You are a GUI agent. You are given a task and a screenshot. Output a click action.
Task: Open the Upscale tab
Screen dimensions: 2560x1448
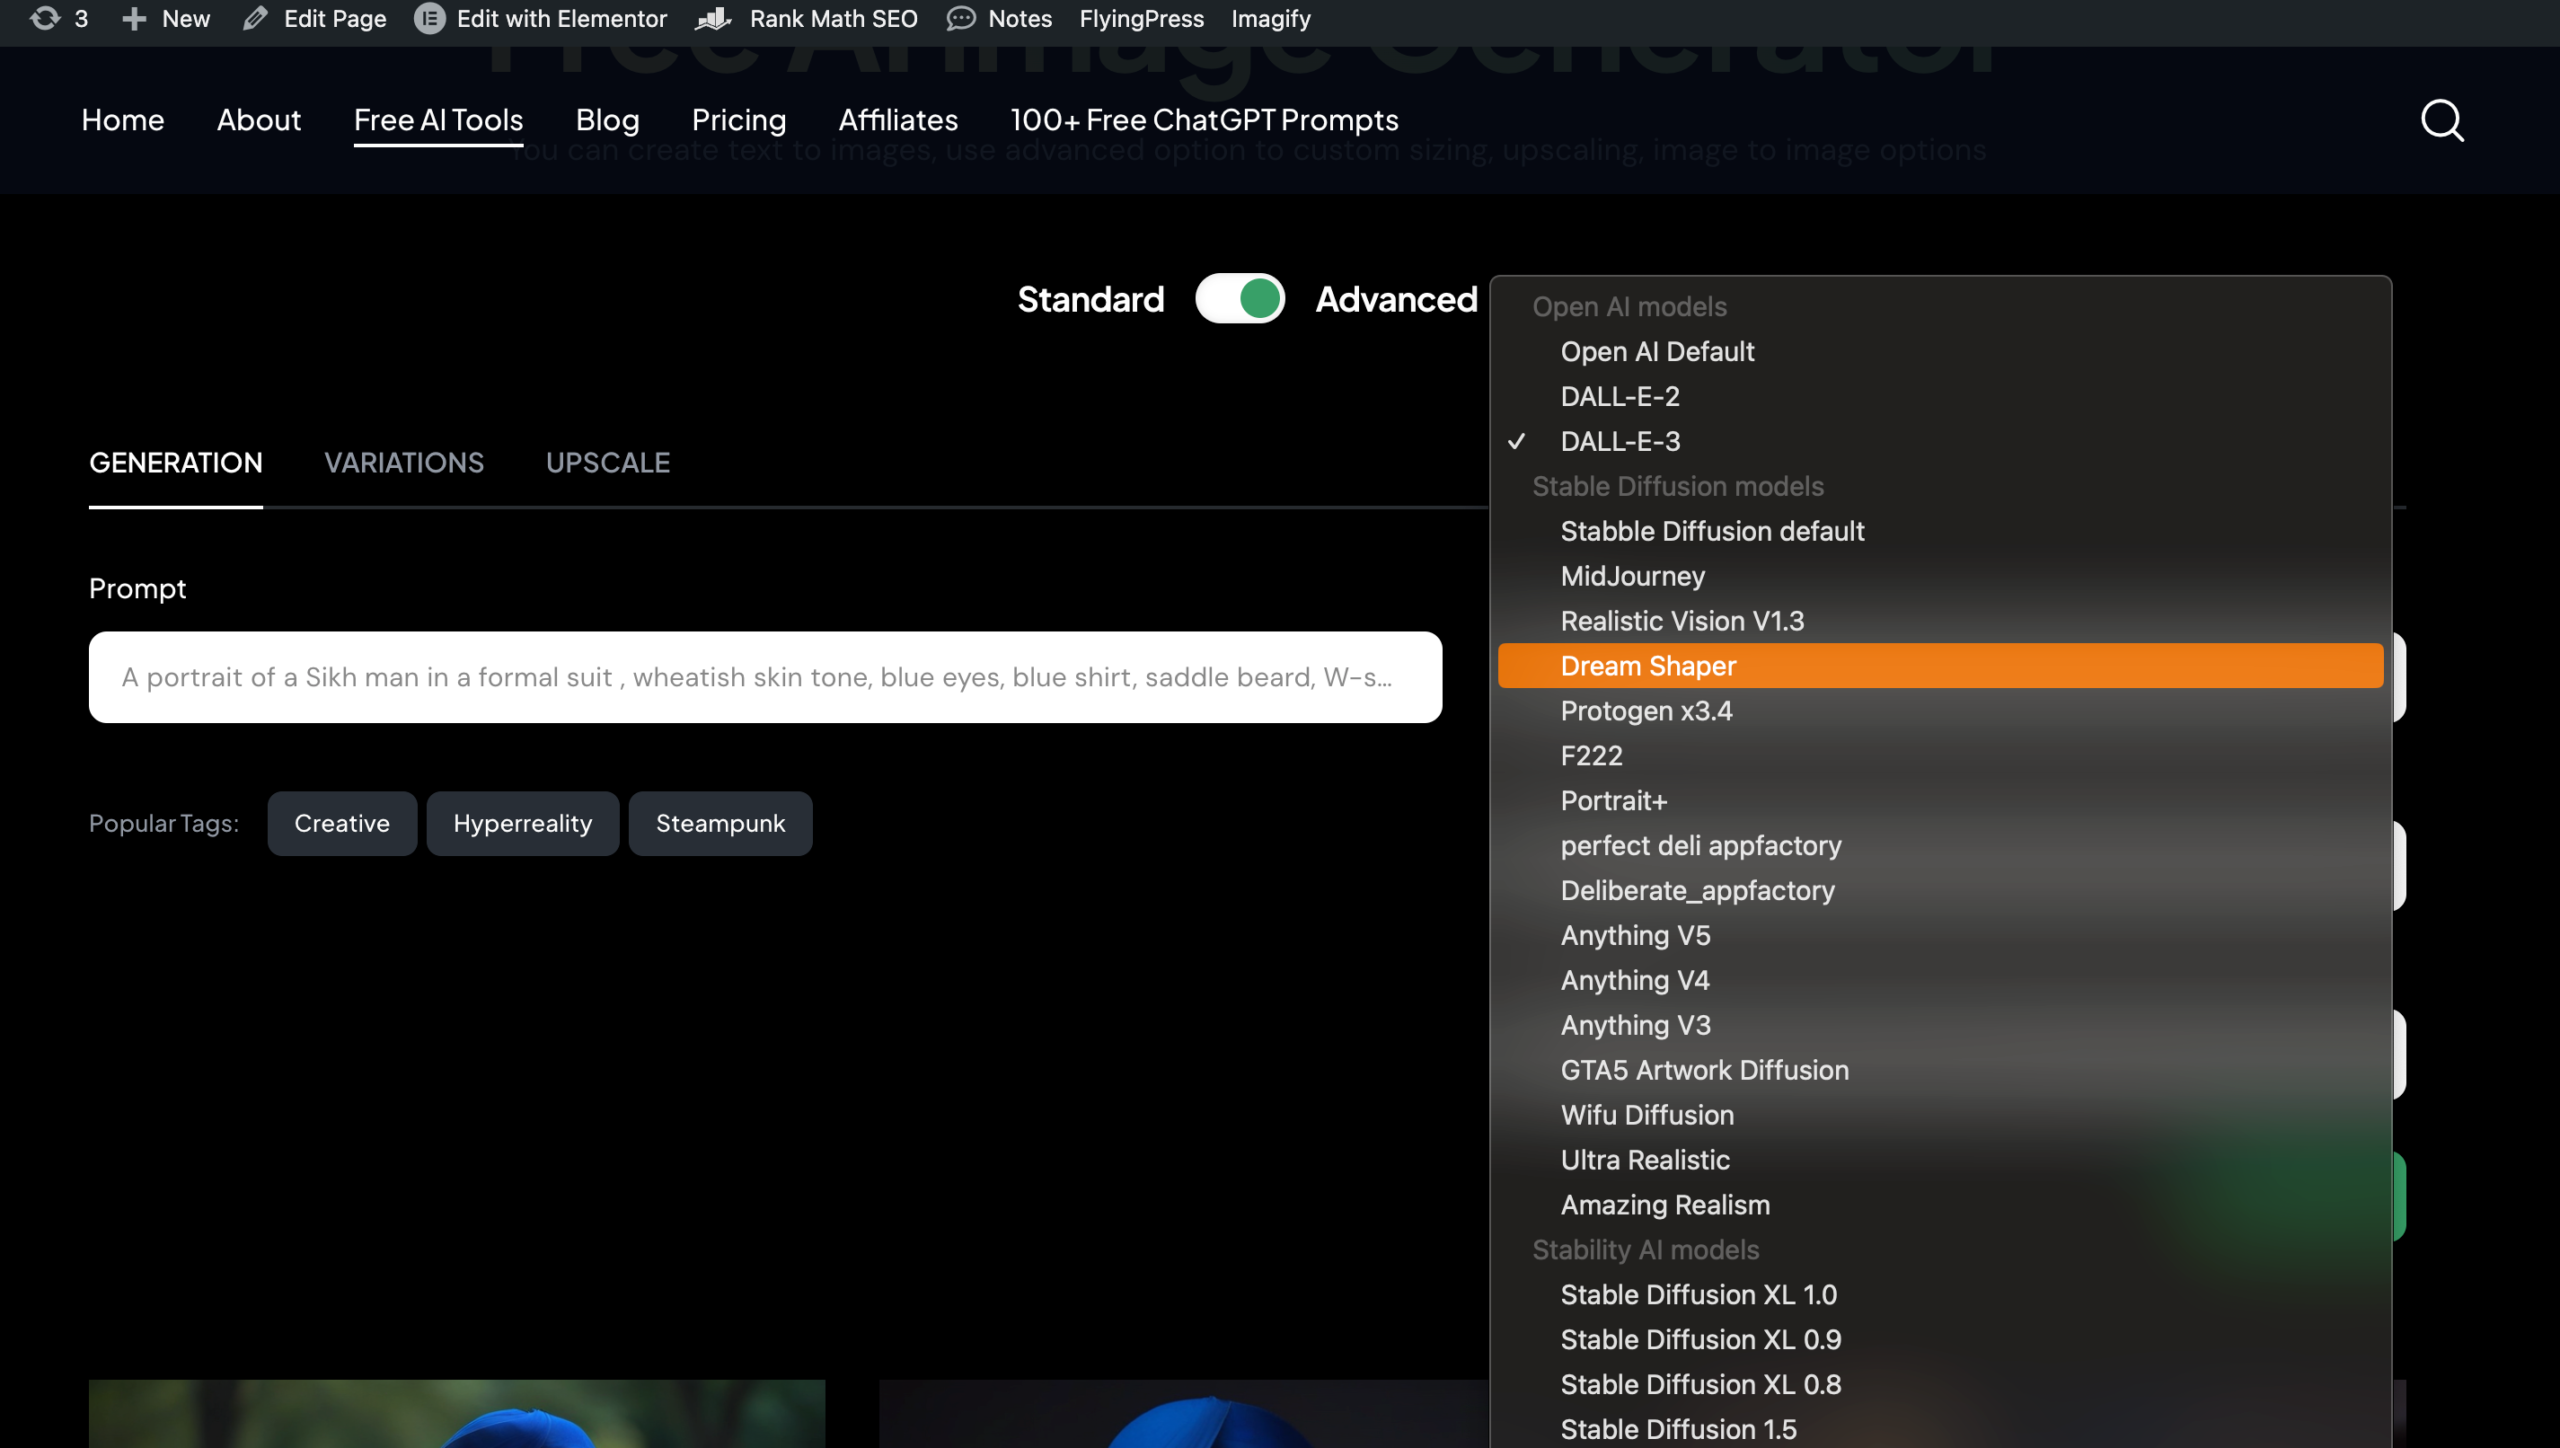(x=608, y=463)
